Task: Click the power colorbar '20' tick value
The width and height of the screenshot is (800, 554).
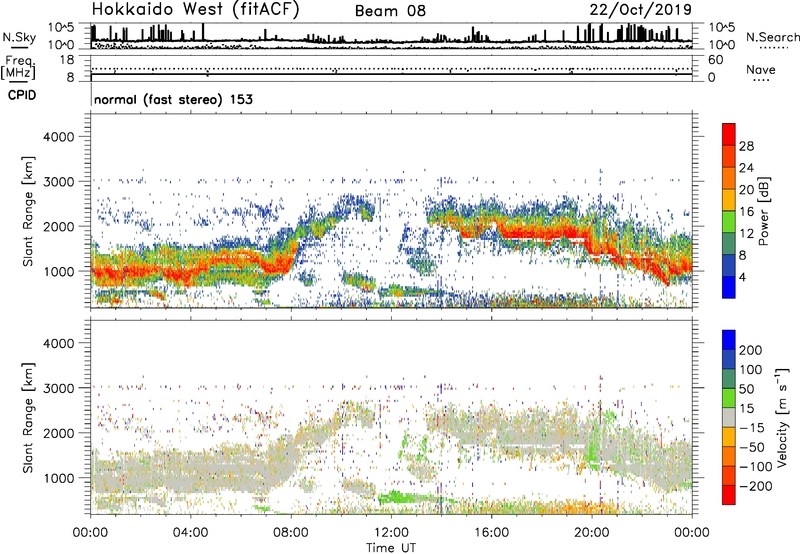Action: pos(746,190)
